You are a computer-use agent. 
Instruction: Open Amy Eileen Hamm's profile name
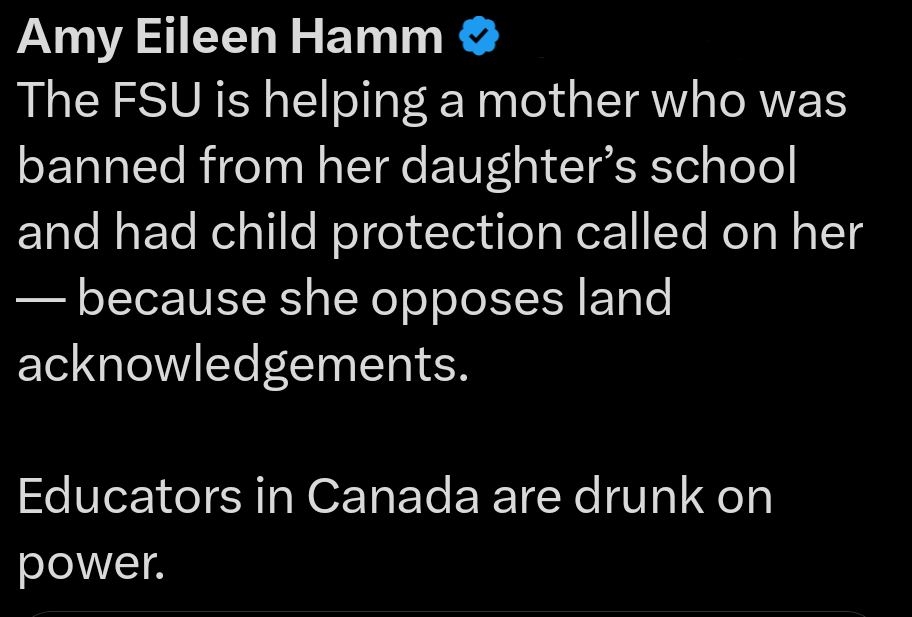click(230, 38)
